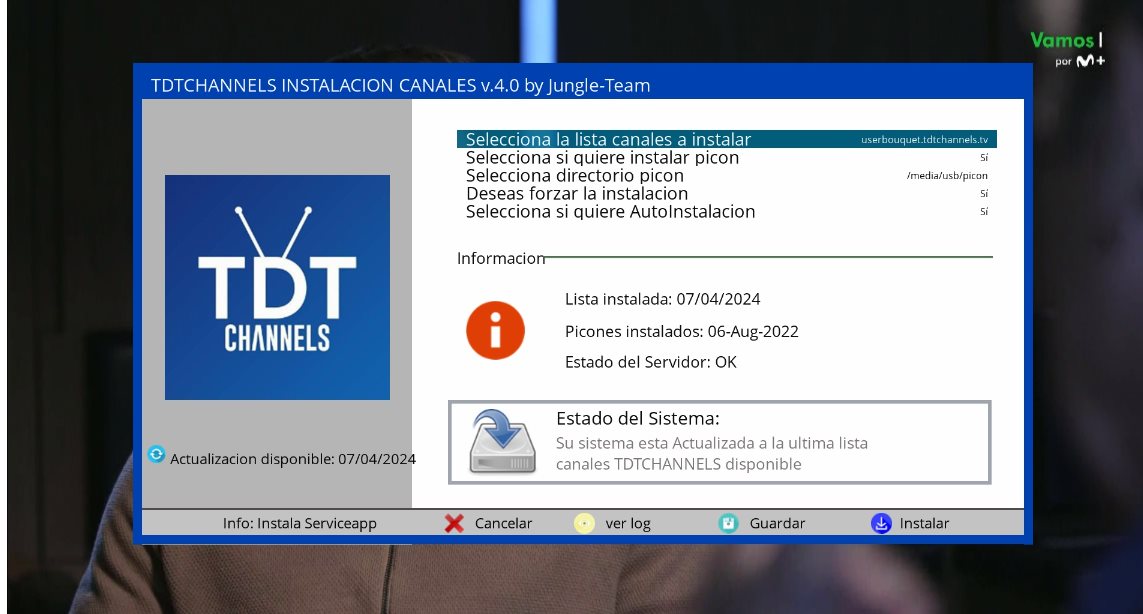Click the orange information icon
The image size is (1143, 614).
[495, 330]
